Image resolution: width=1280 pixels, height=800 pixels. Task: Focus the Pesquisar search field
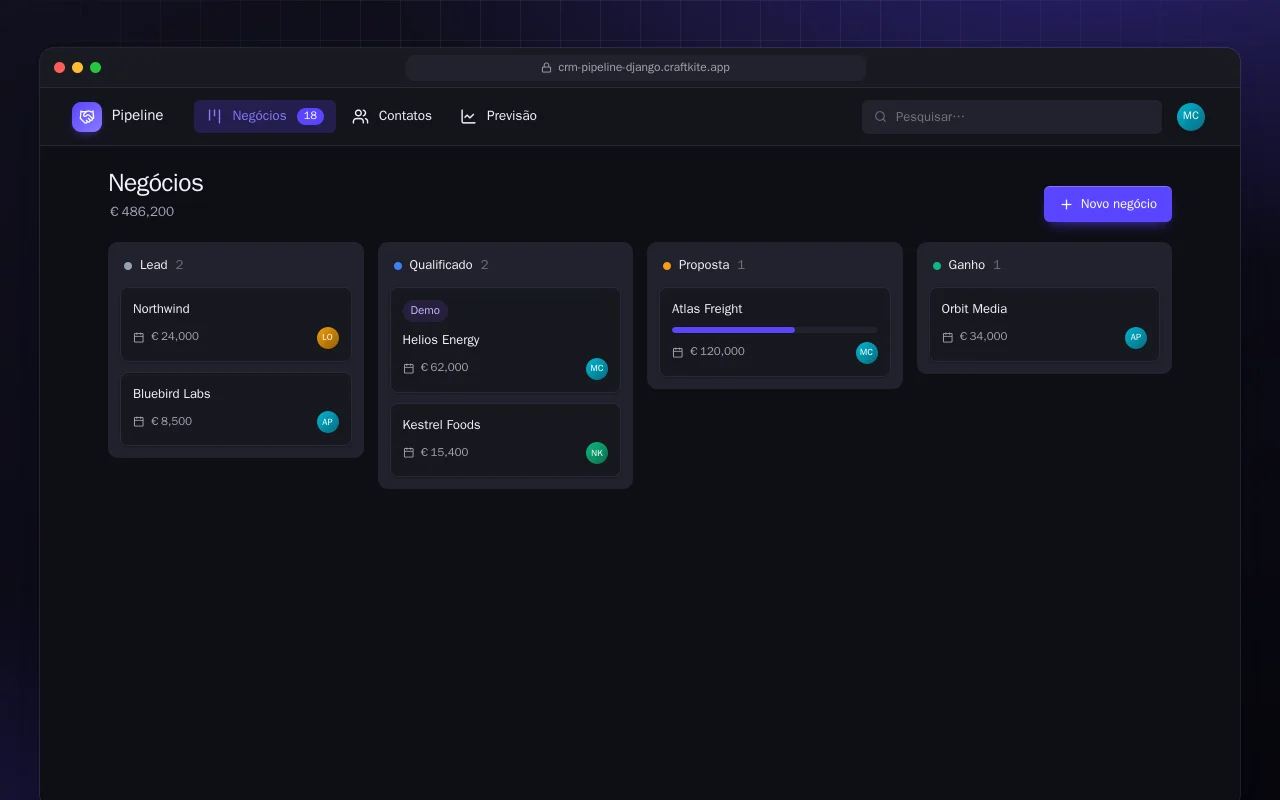[x=1012, y=117]
